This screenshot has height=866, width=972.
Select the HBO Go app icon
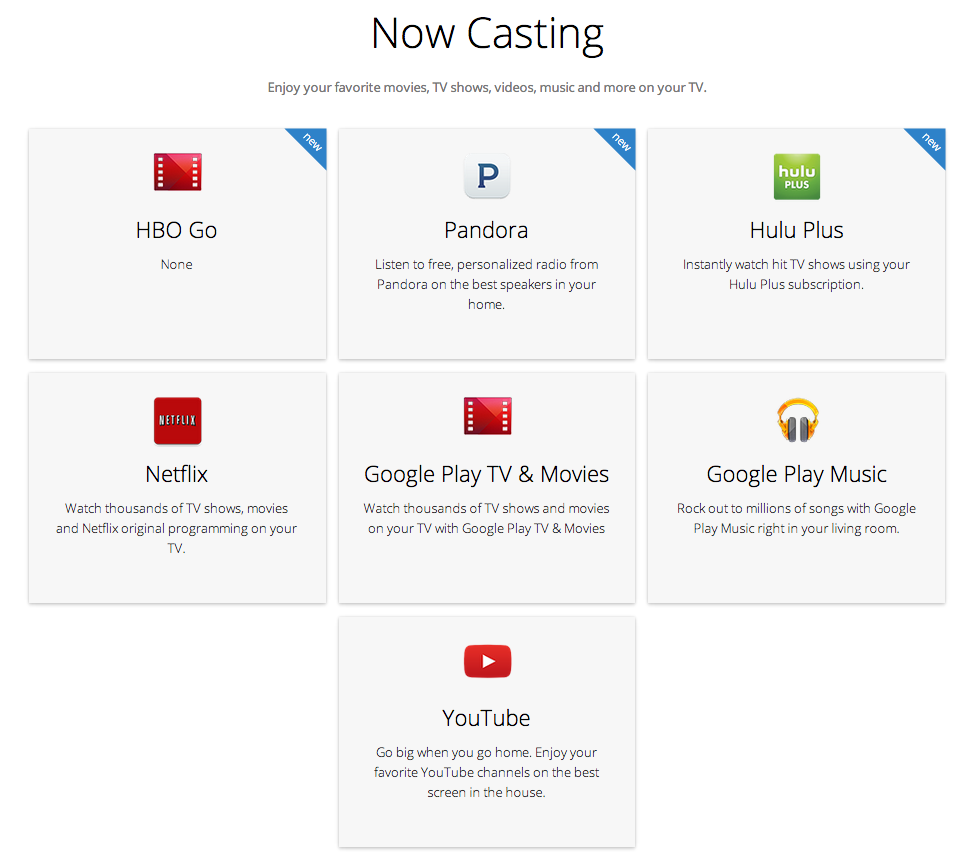coord(176,171)
